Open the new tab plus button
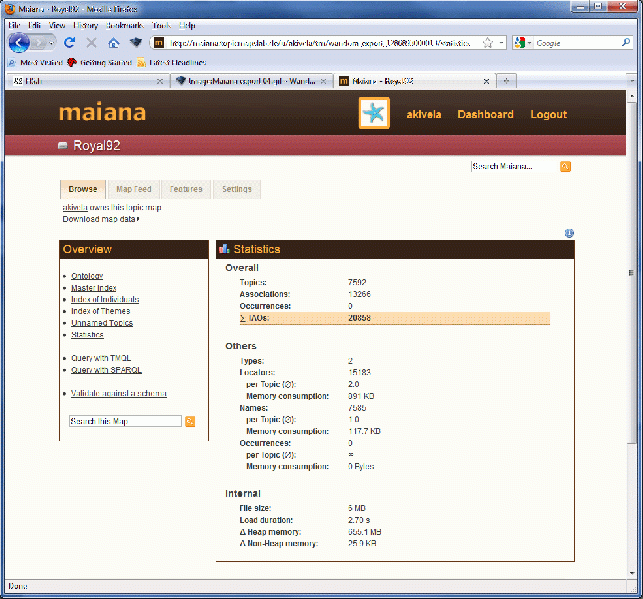This screenshot has width=643, height=599. pos(507,80)
